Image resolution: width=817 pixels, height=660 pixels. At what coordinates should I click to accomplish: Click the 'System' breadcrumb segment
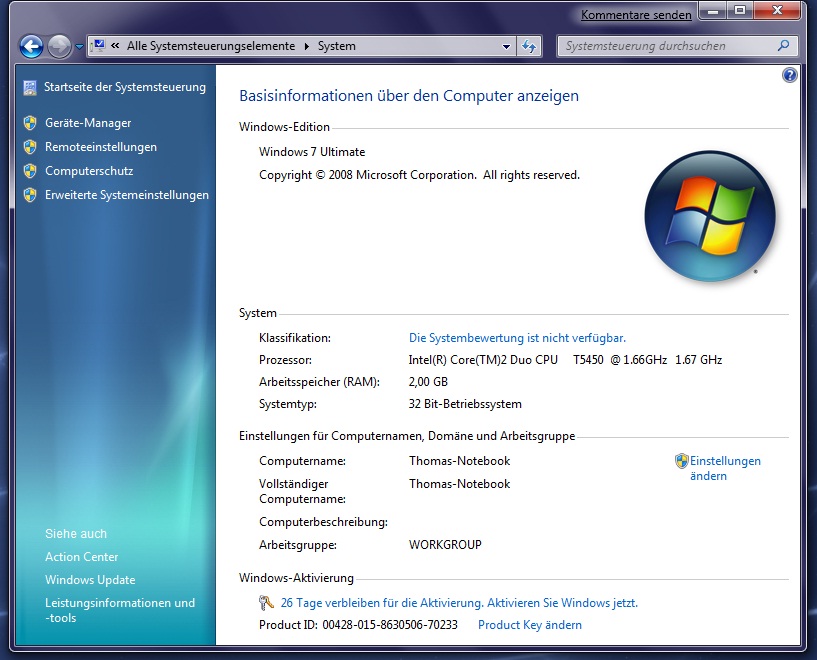pos(337,46)
